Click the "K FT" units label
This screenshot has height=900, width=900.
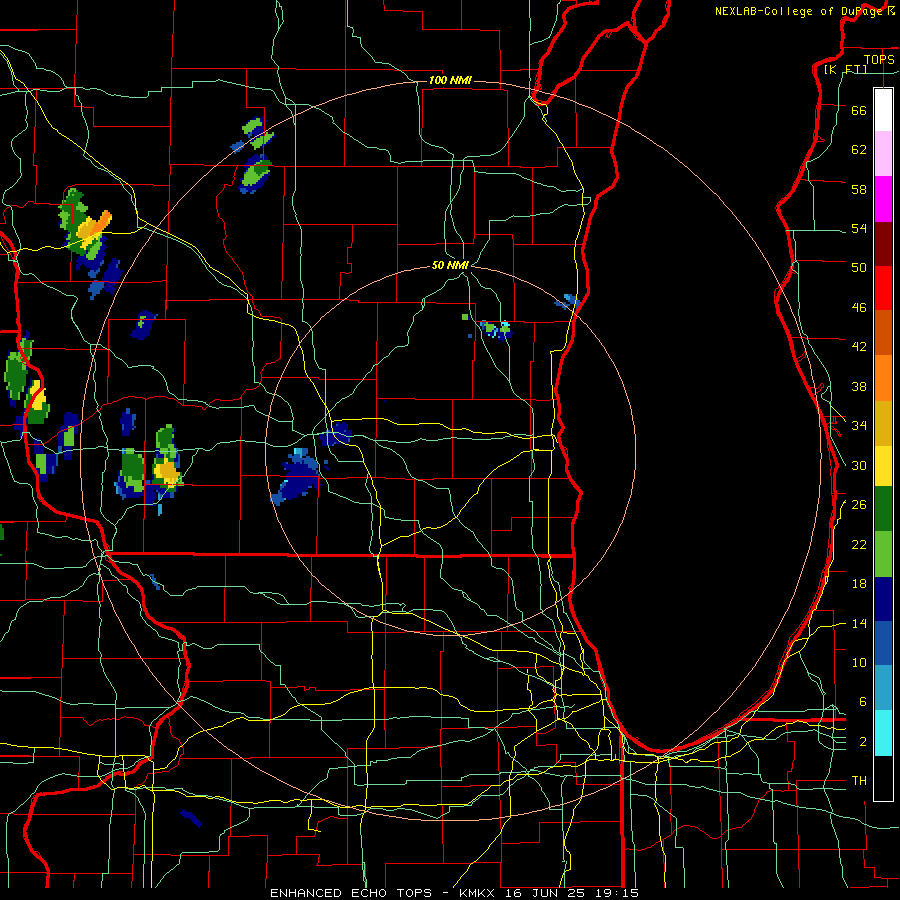tap(847, 69)
